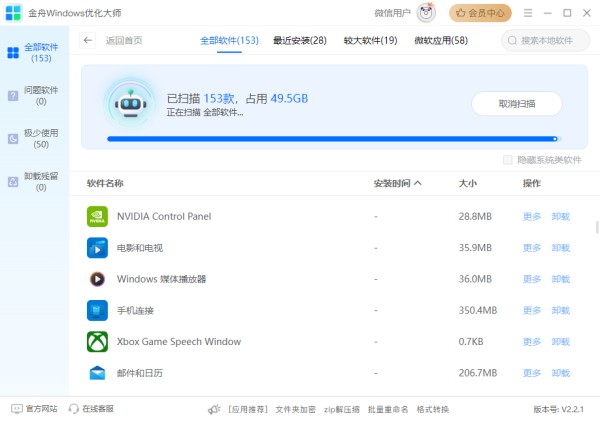Screen dimensions: 600x422
Task: Open 更多 for 邮件和日历
Action: [x=532, y=373]
